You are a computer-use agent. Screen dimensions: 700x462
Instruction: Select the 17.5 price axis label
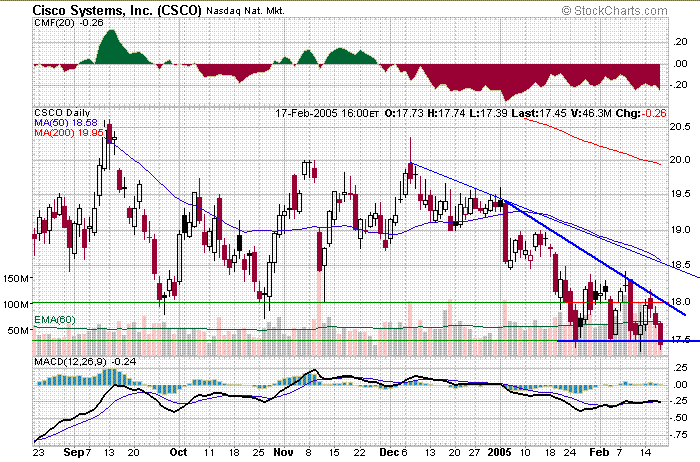pyautogui.click(x=680, y=340)
